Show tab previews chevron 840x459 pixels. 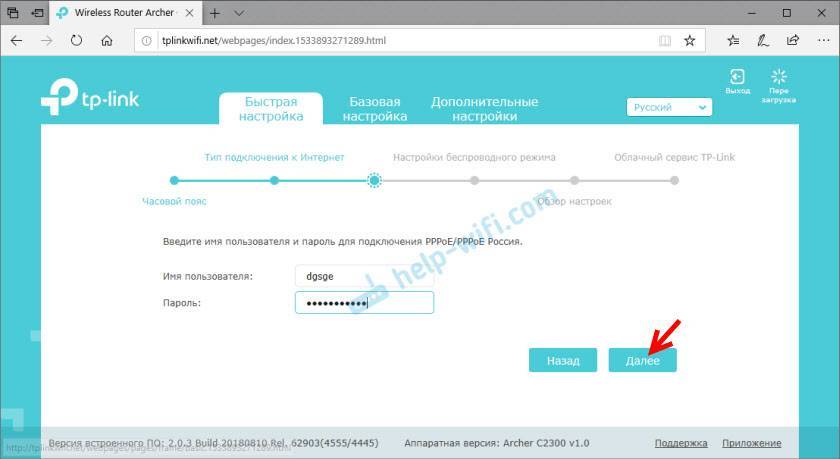coord(239,13)
